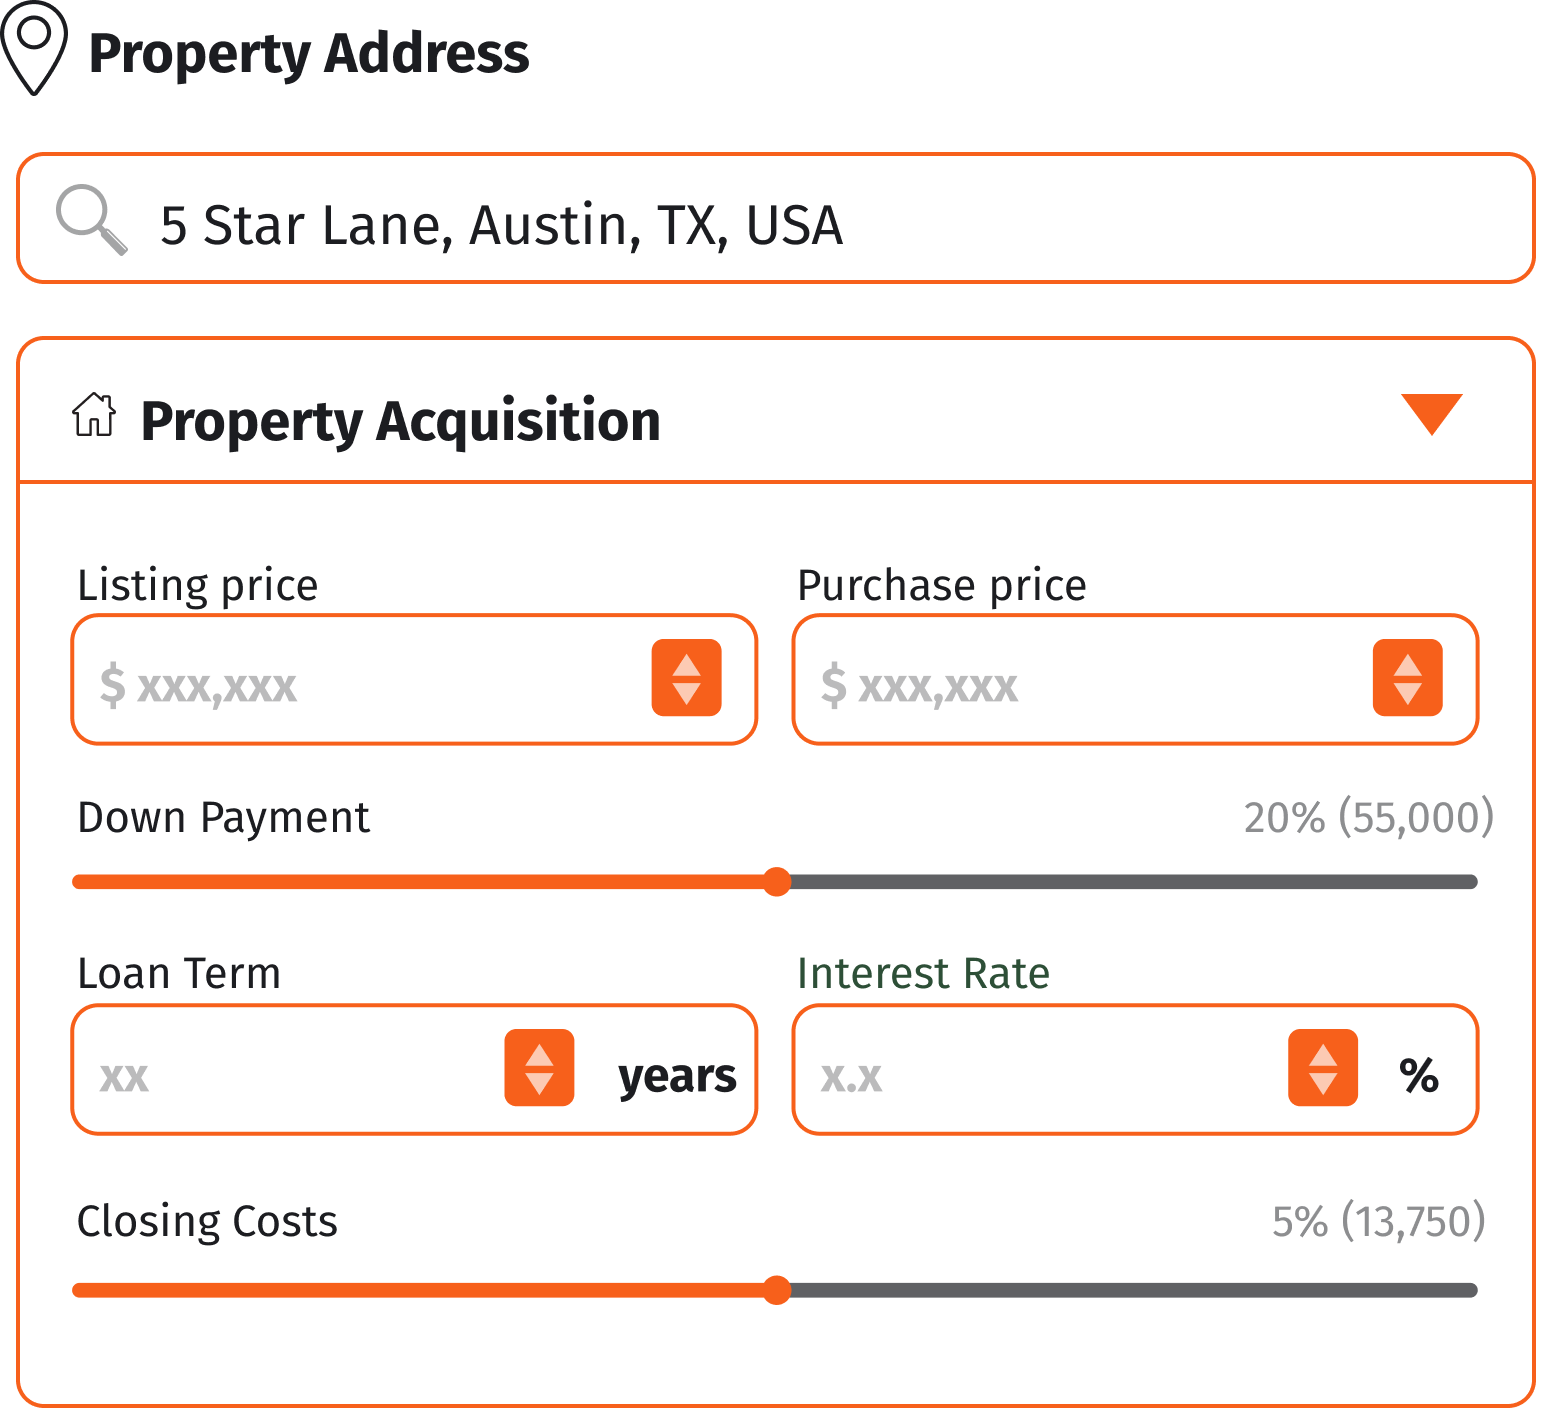This screenshot has height=1408, width=1552.
Task: Decrease Interest Rate with the down arrow
Action: tap(1322, 1085)
